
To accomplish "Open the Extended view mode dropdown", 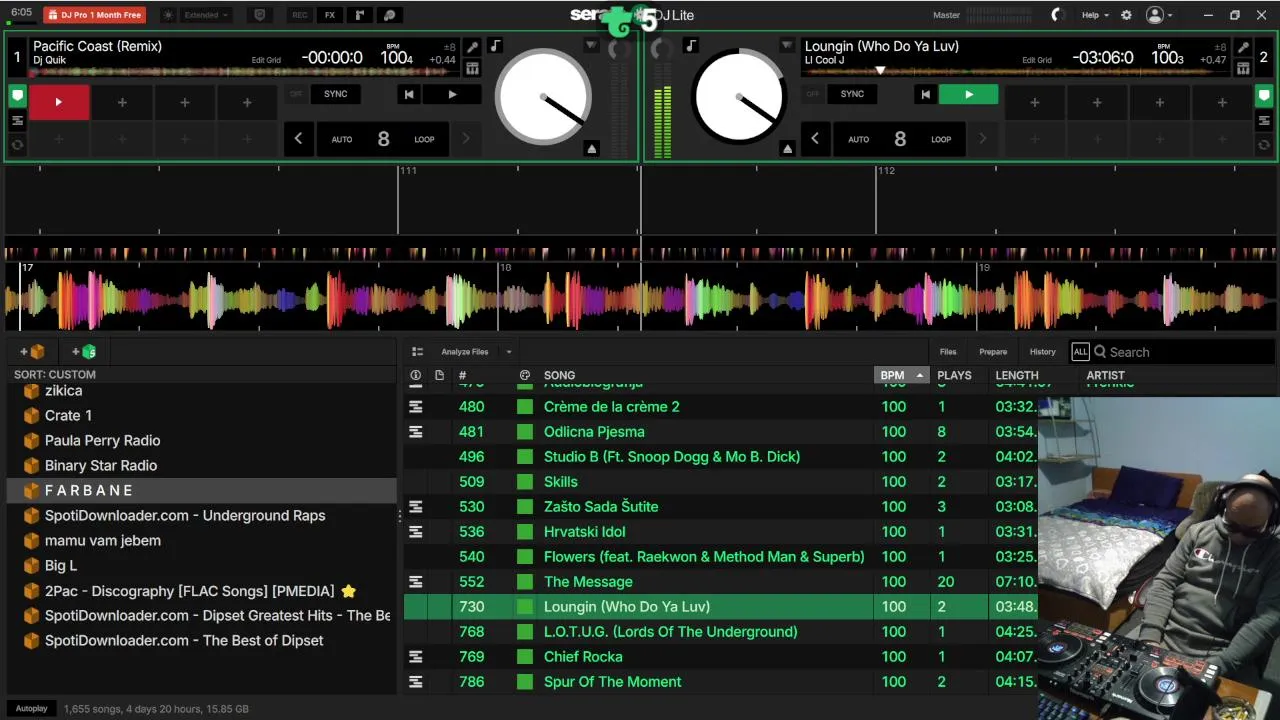I will (x=206, y=15).
